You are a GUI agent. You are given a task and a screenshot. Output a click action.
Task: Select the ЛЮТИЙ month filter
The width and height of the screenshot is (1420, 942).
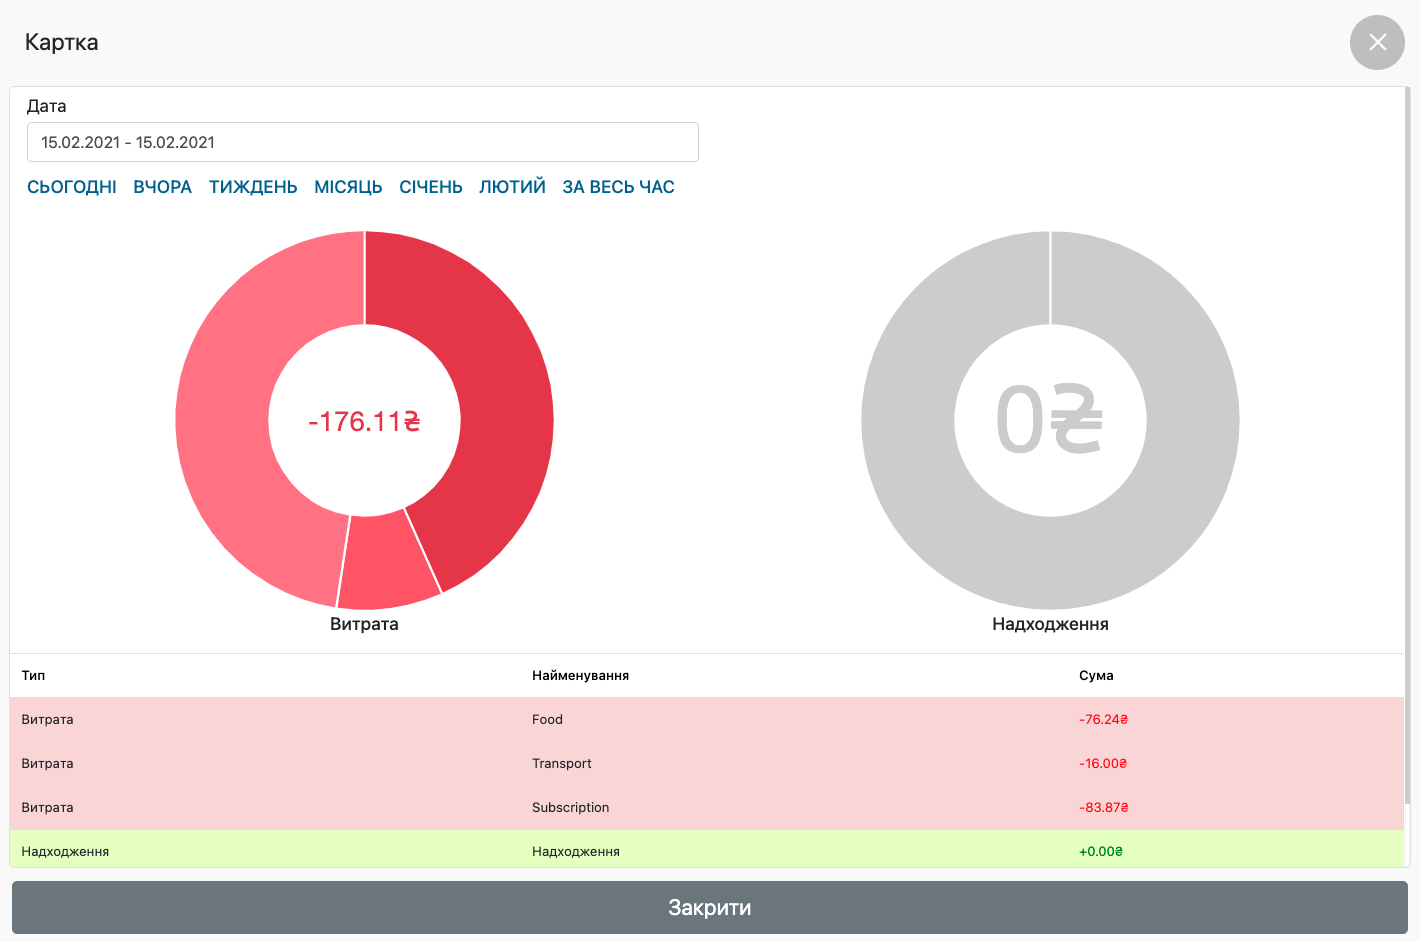(x=512, y=187)
